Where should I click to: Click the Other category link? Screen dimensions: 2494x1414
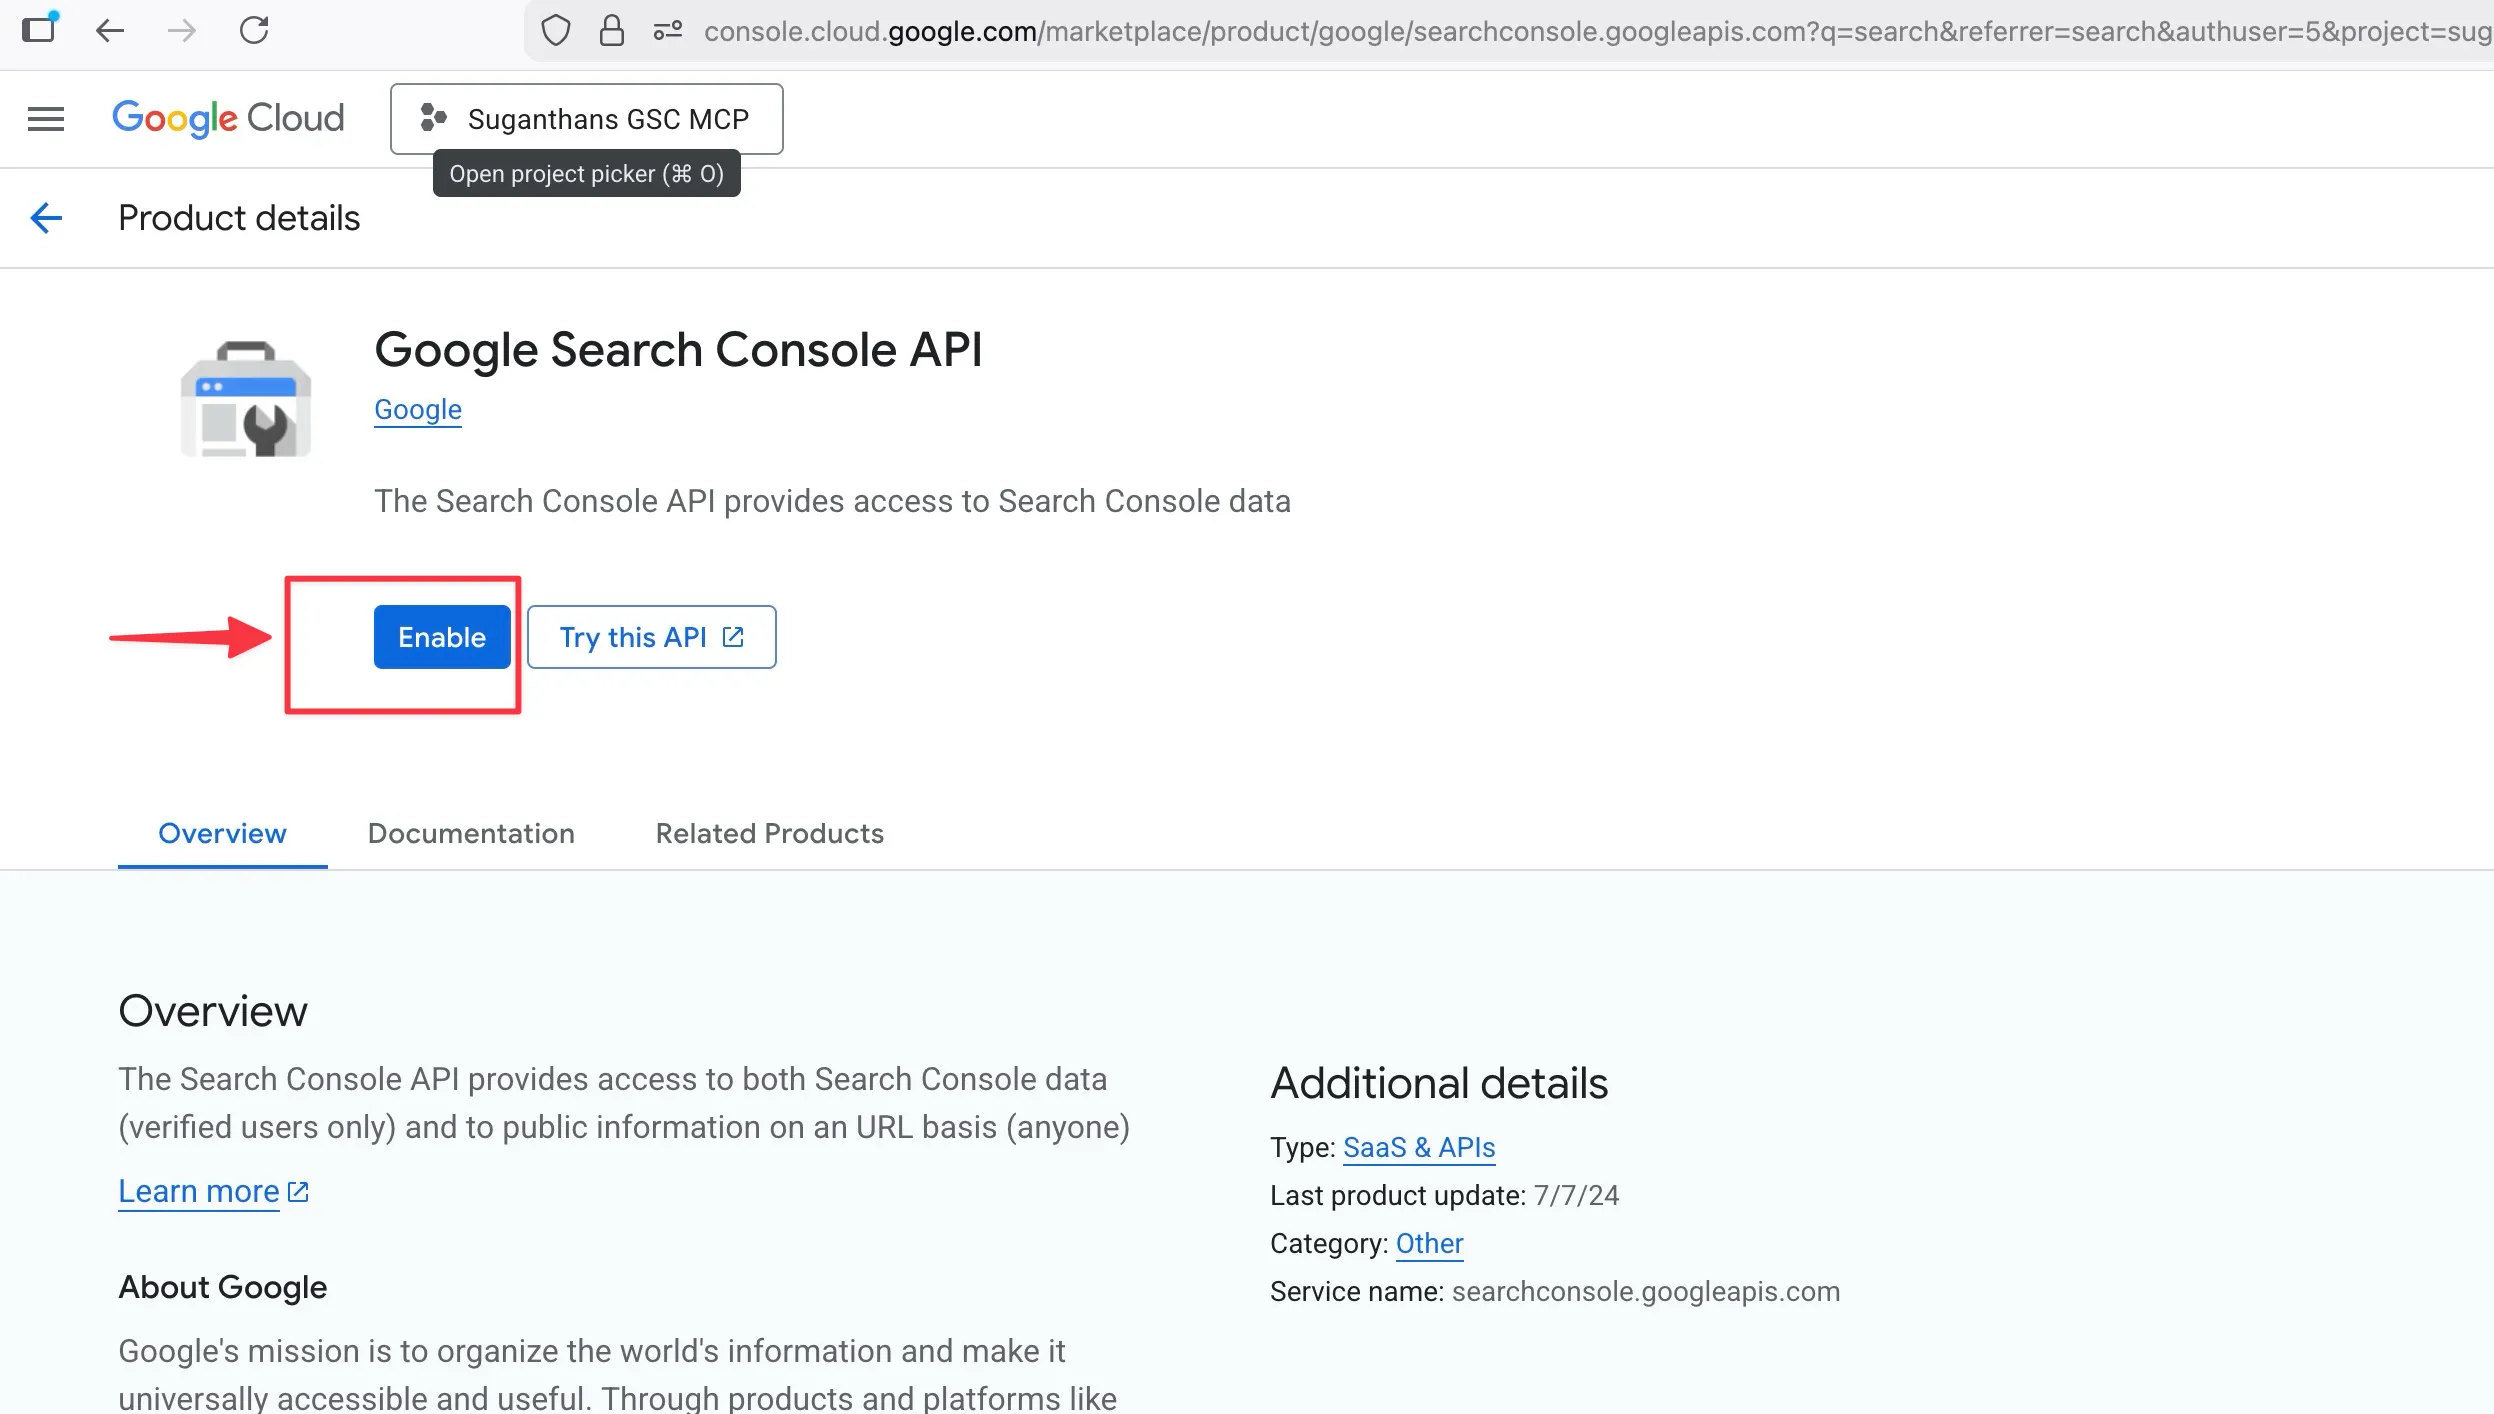point(1428,1243)
